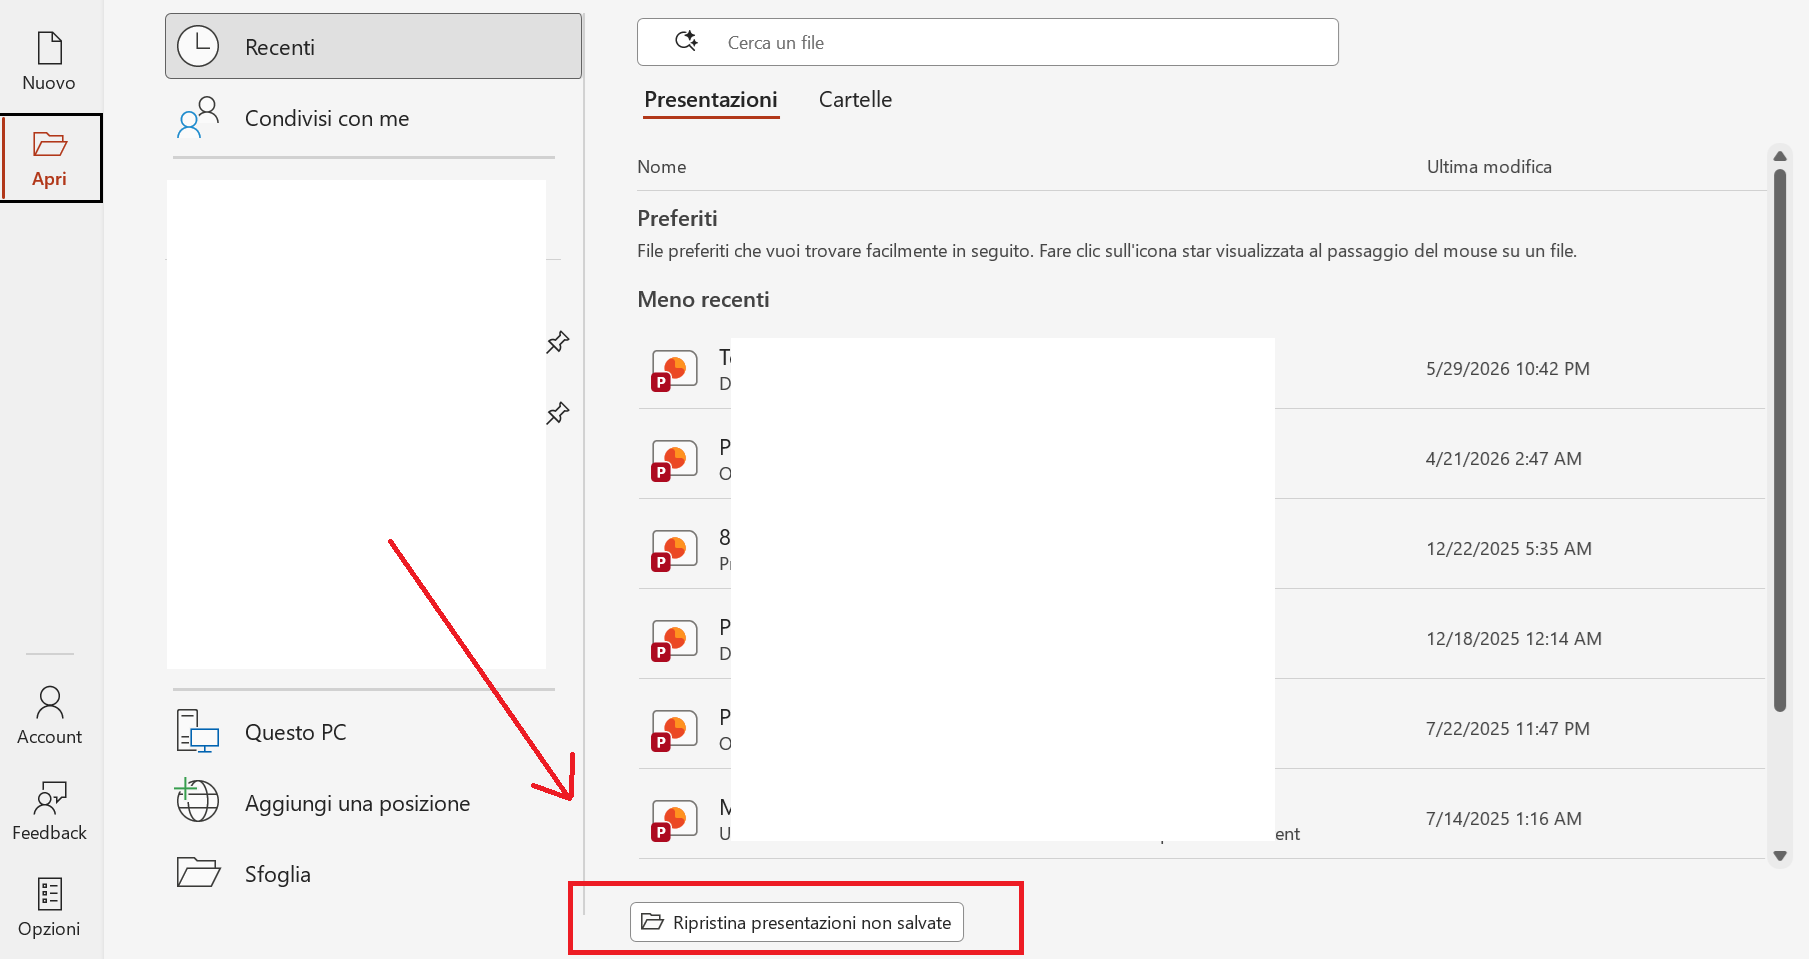1809x959 pixels.
Task: Open the Sfoglia file browser
Action: click(373, 874)
